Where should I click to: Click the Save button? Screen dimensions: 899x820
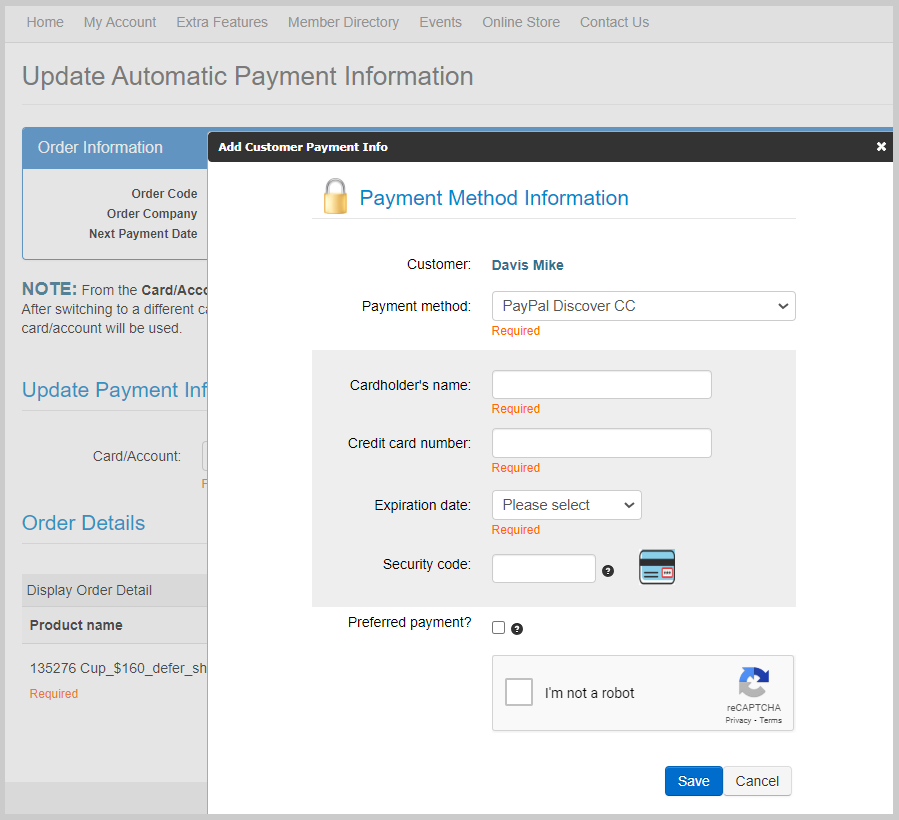[x=694, y=781]
